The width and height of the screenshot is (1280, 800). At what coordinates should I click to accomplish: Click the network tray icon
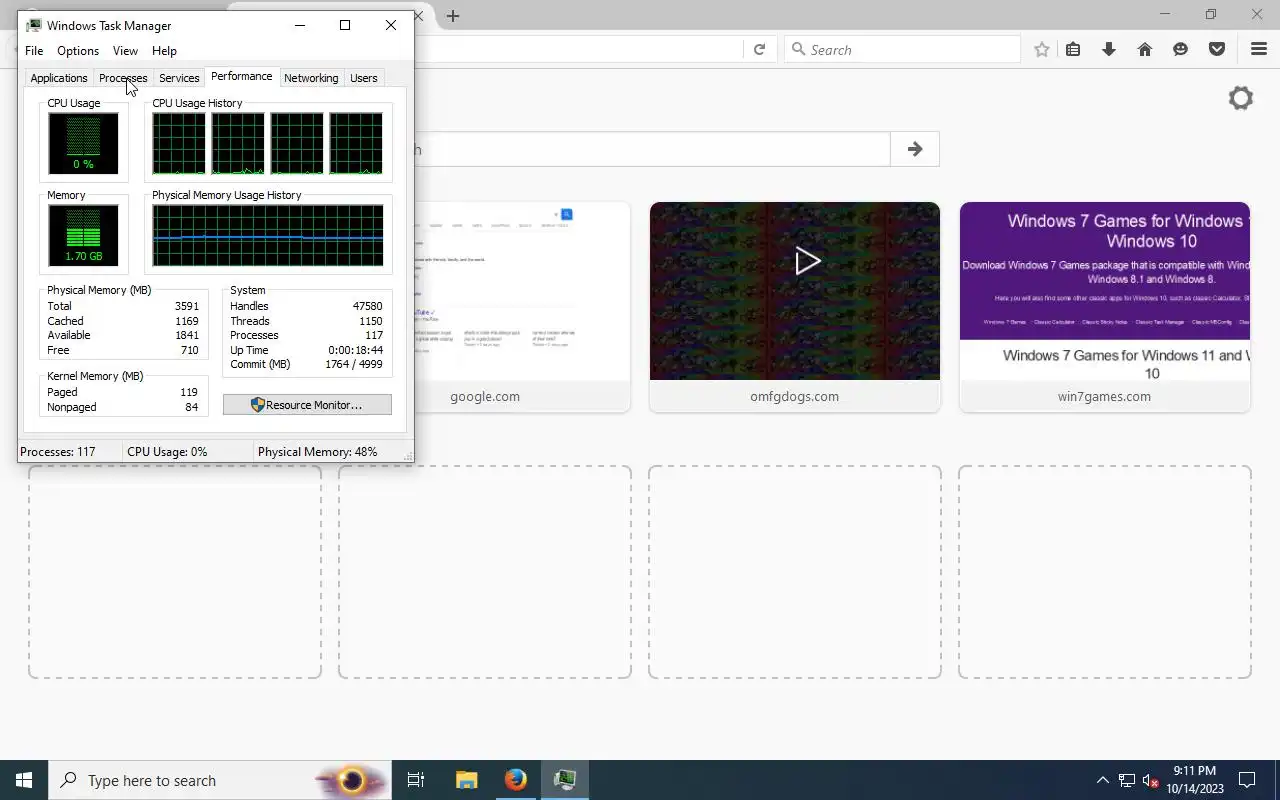coord(1127,780)
